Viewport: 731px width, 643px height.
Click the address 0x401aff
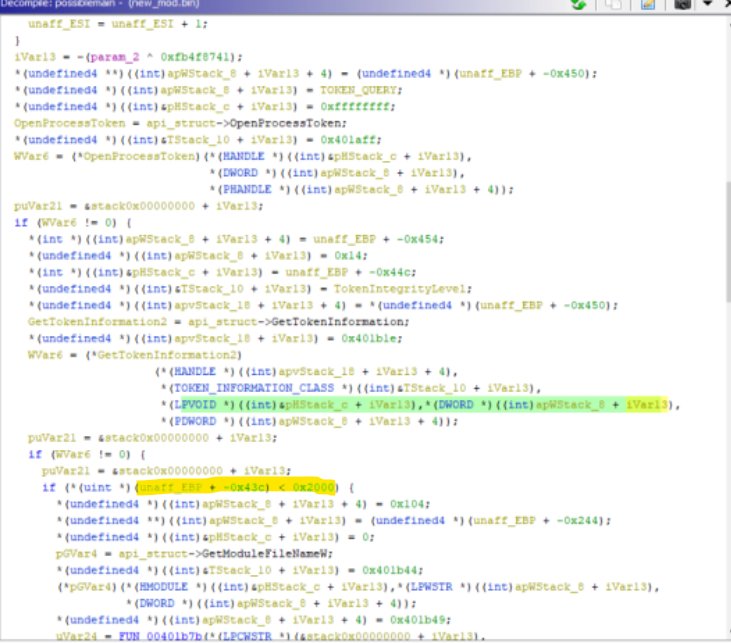click(x=347, y=140)
